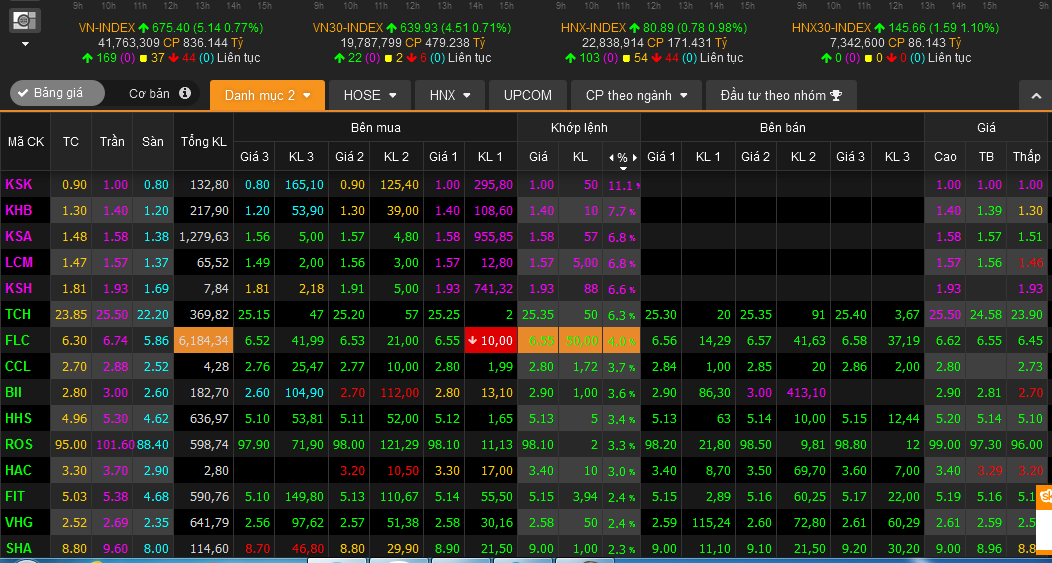
Task: Click the Cao column header
Action: pyautogui.click(x=945, y=157)
